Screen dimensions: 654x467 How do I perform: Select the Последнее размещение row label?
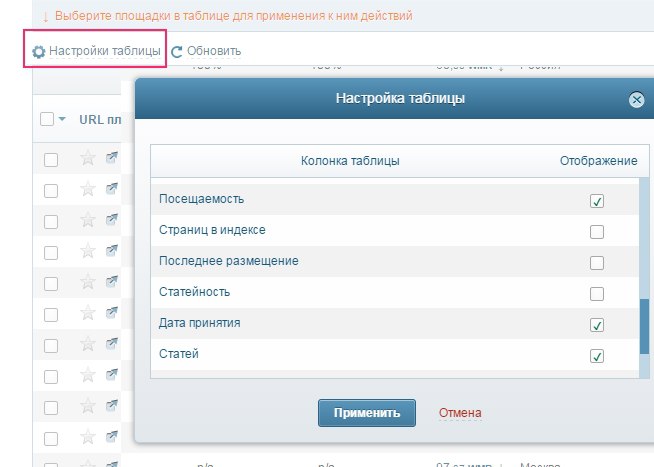pyautogui.click(x=229, y=261)
